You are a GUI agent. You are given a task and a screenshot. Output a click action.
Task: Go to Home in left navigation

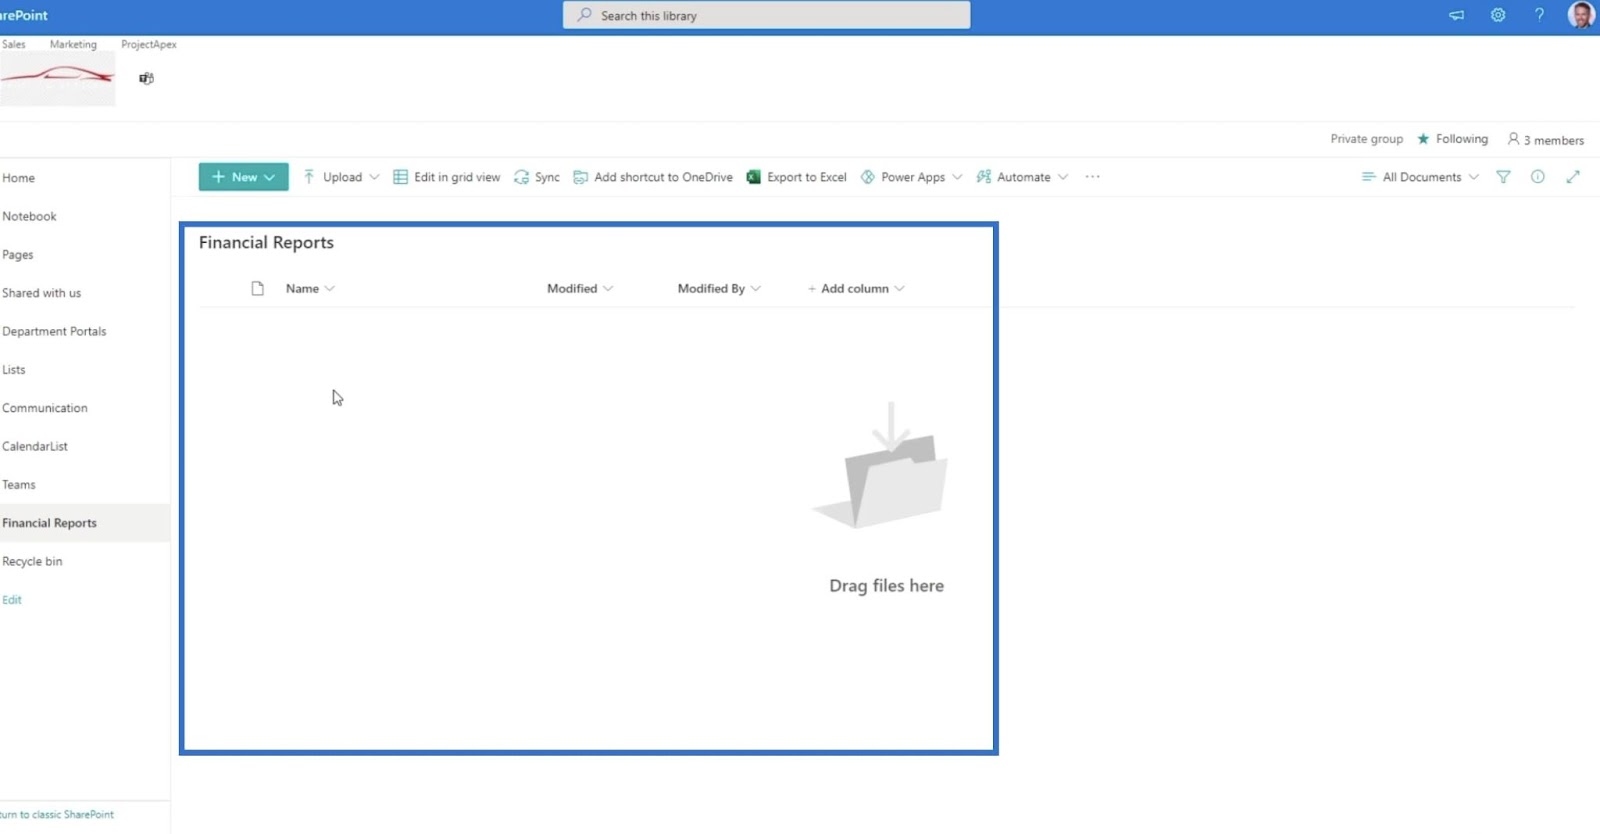pos(18,178)
